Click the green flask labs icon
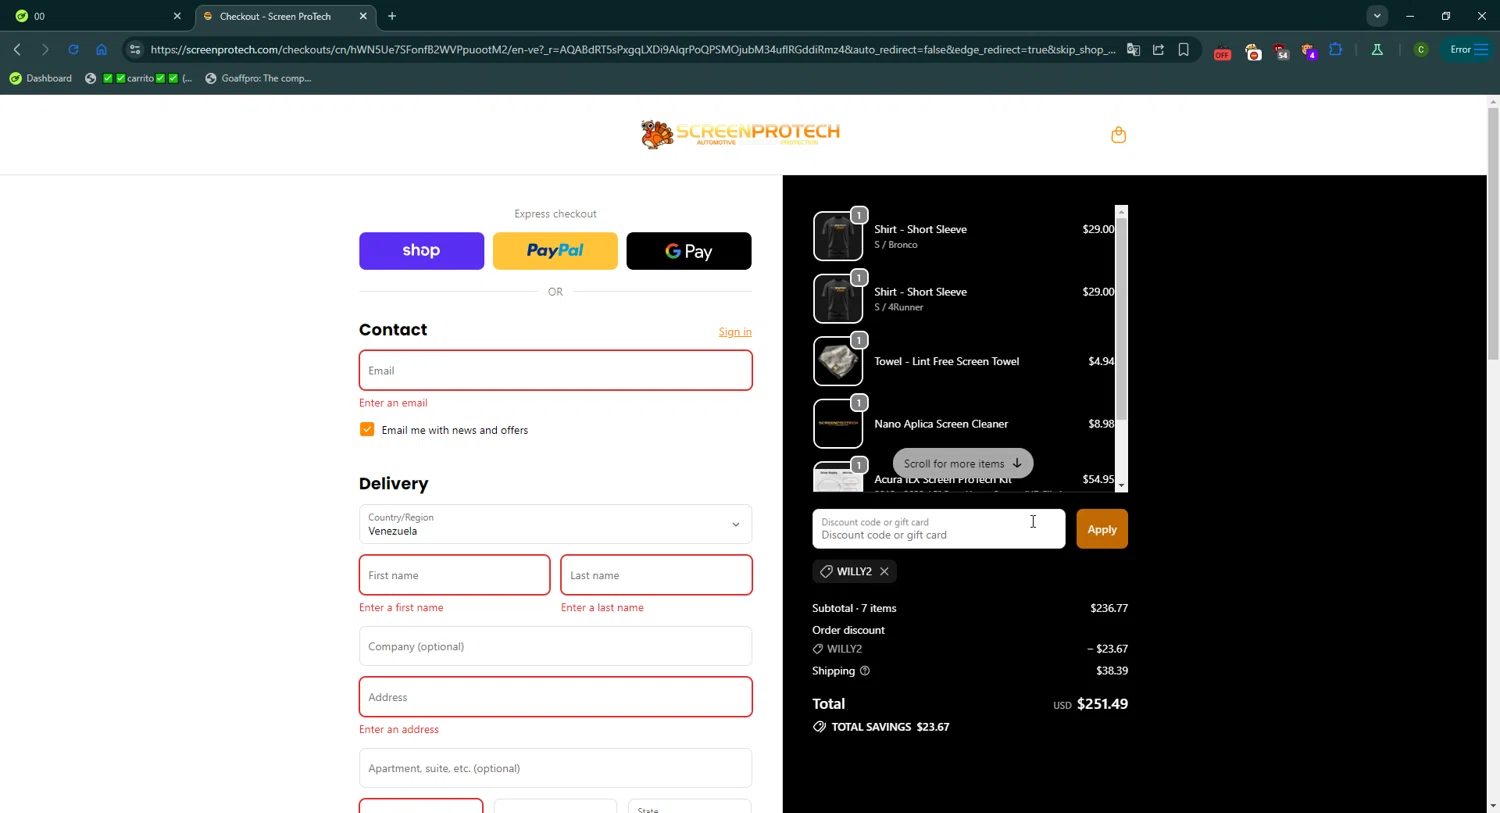Screen dimensions: 1500x813 [x=1377, y=49]
